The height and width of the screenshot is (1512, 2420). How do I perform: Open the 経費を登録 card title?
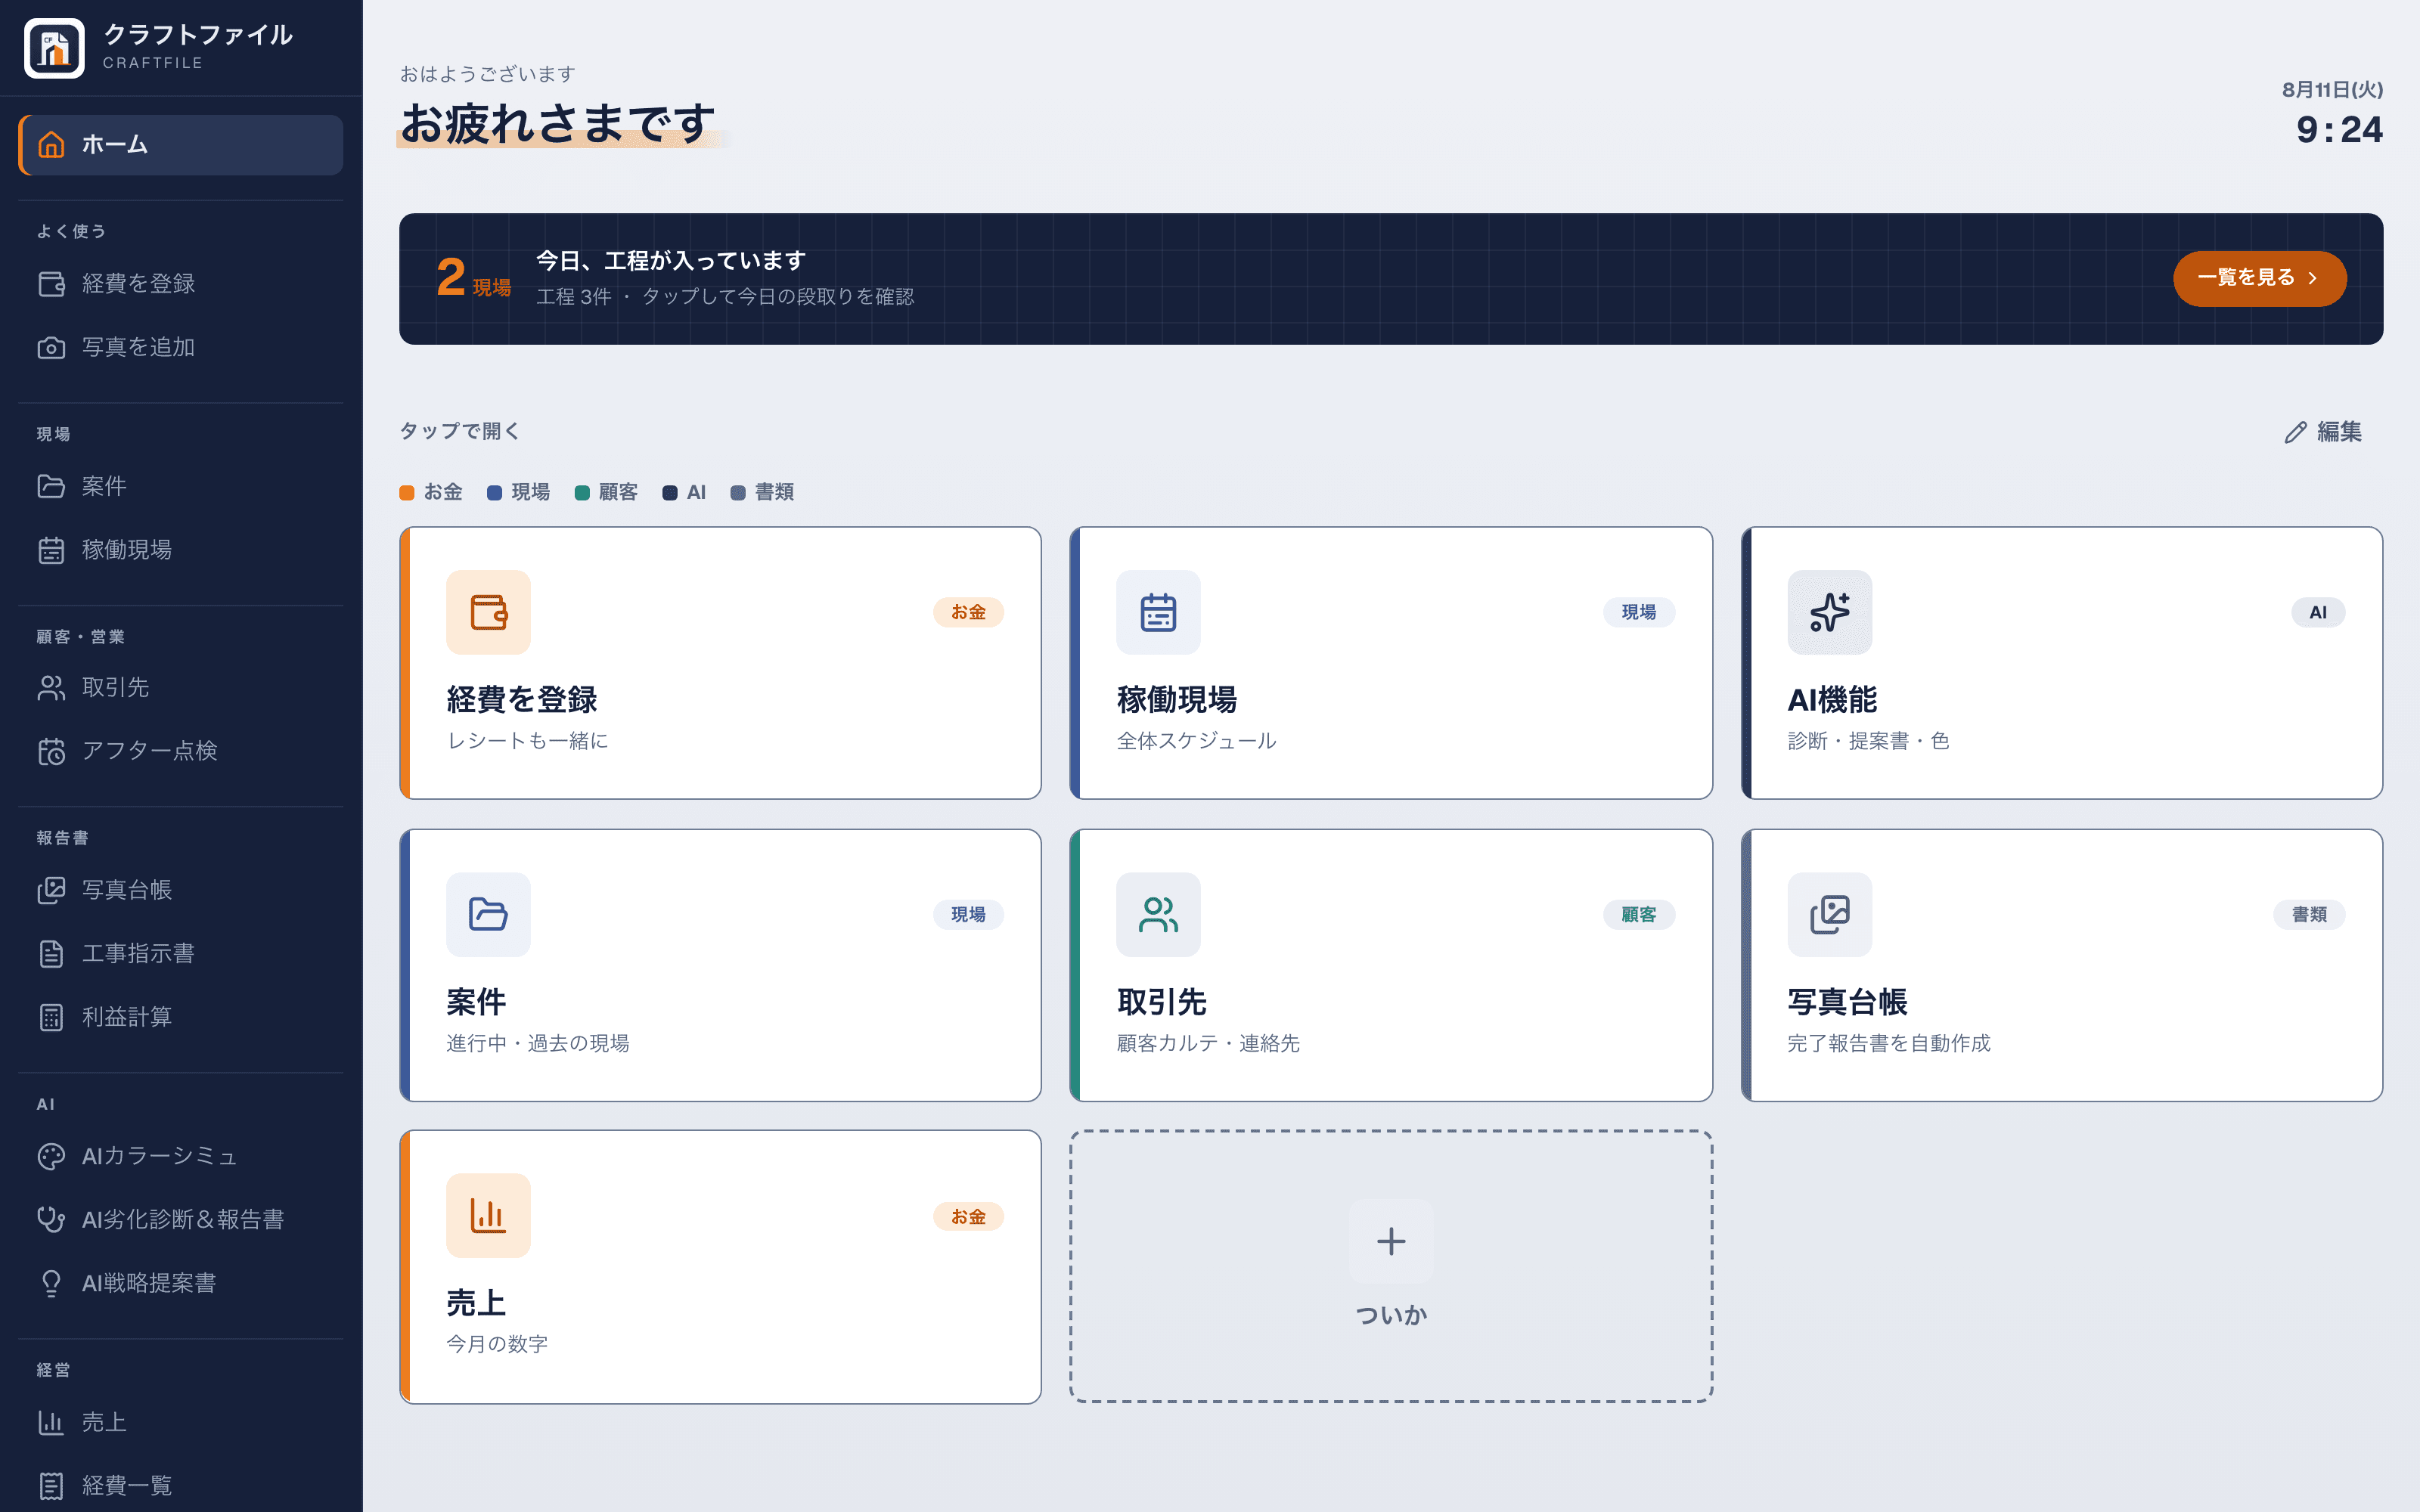click(x=521, y=699)
